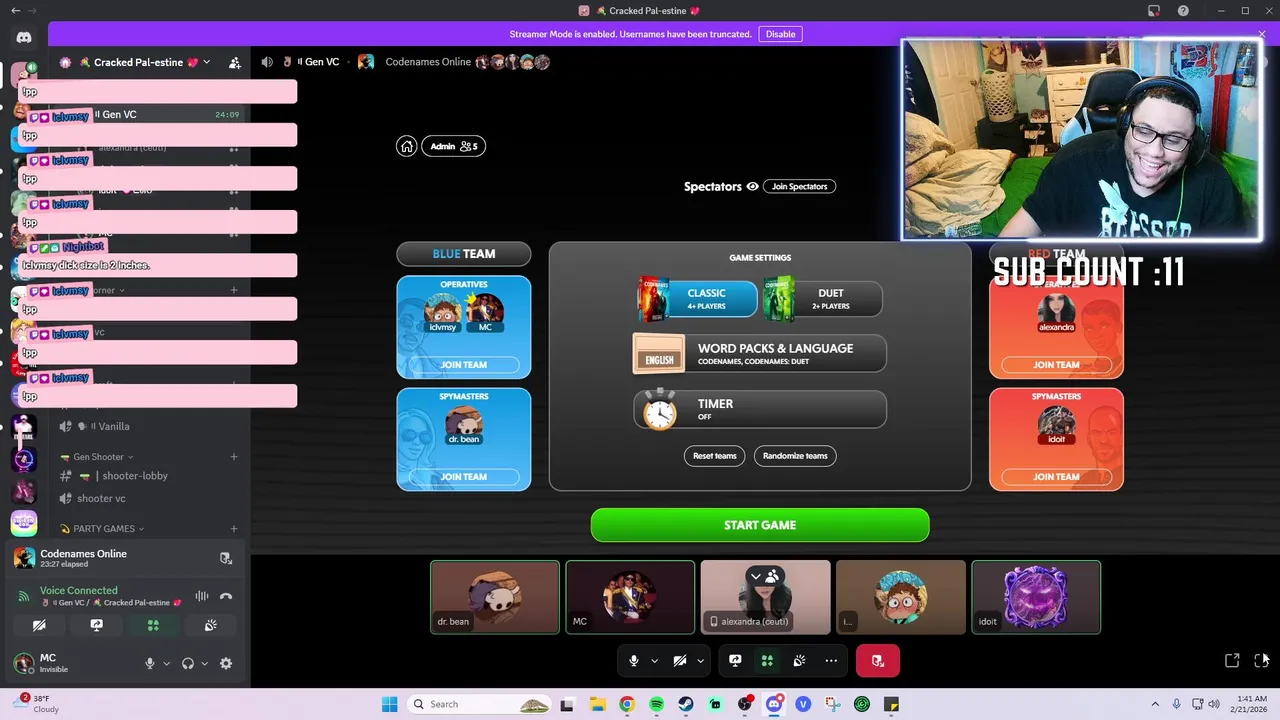Select Classic 4+ players game mode
Viewport: 1280px width, 720px height.
pyautogui.click(x=698, y=299)
